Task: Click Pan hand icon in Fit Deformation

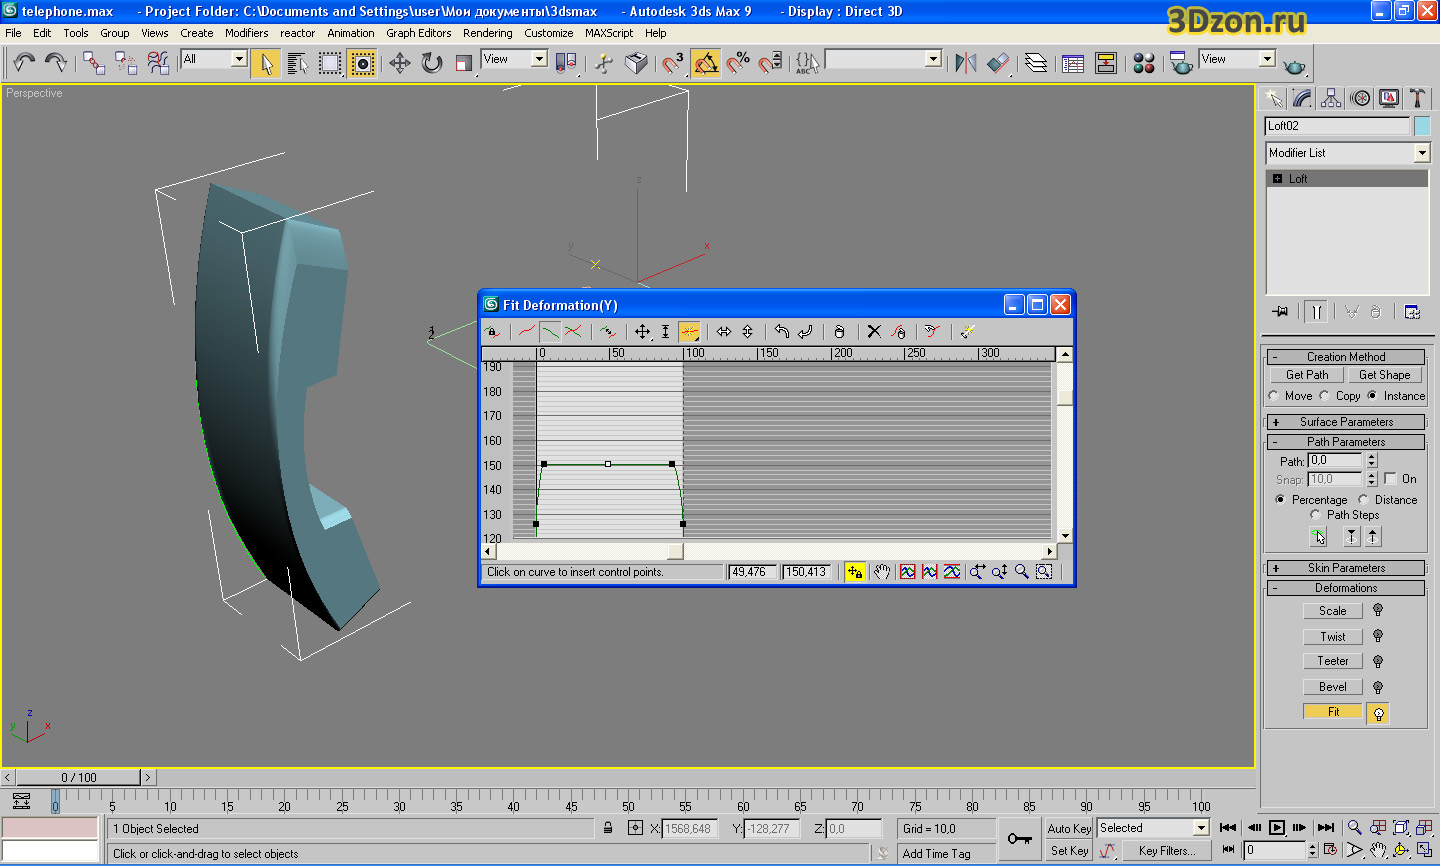Action: (x=881, y=572)
